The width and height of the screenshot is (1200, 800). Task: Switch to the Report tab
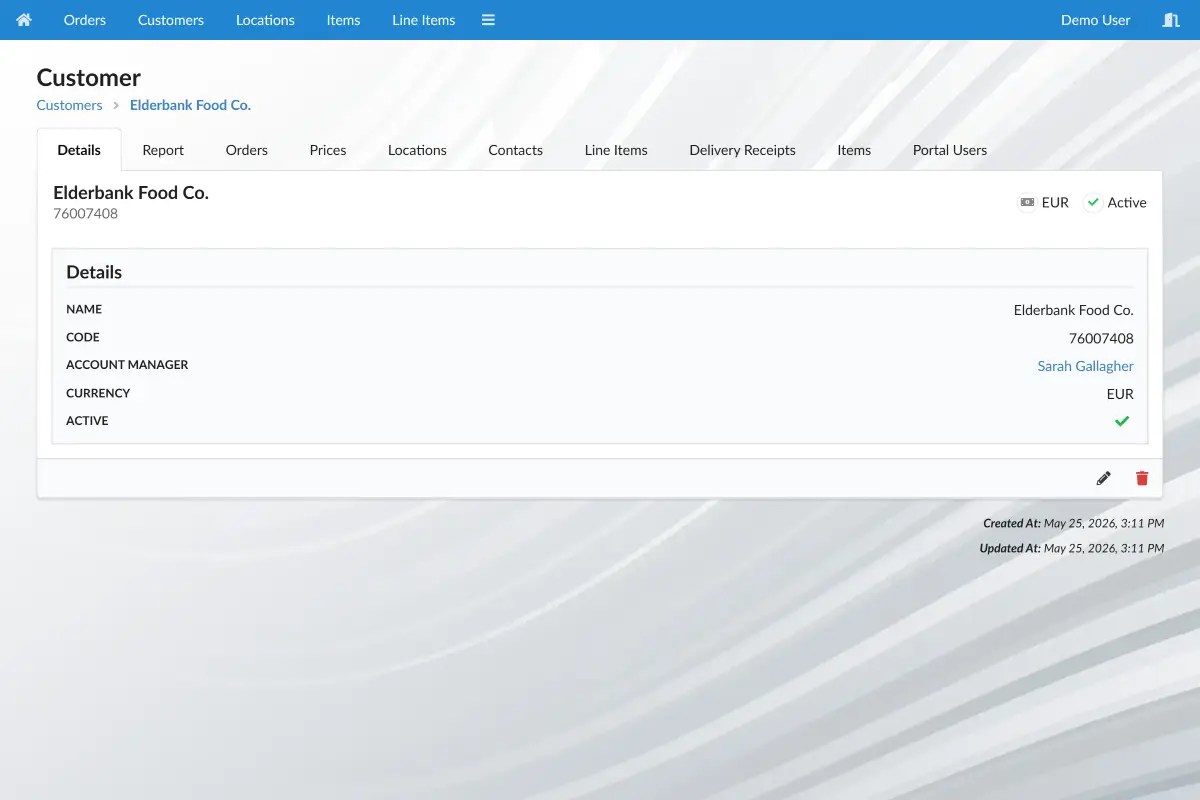click(x=163, y=150)
